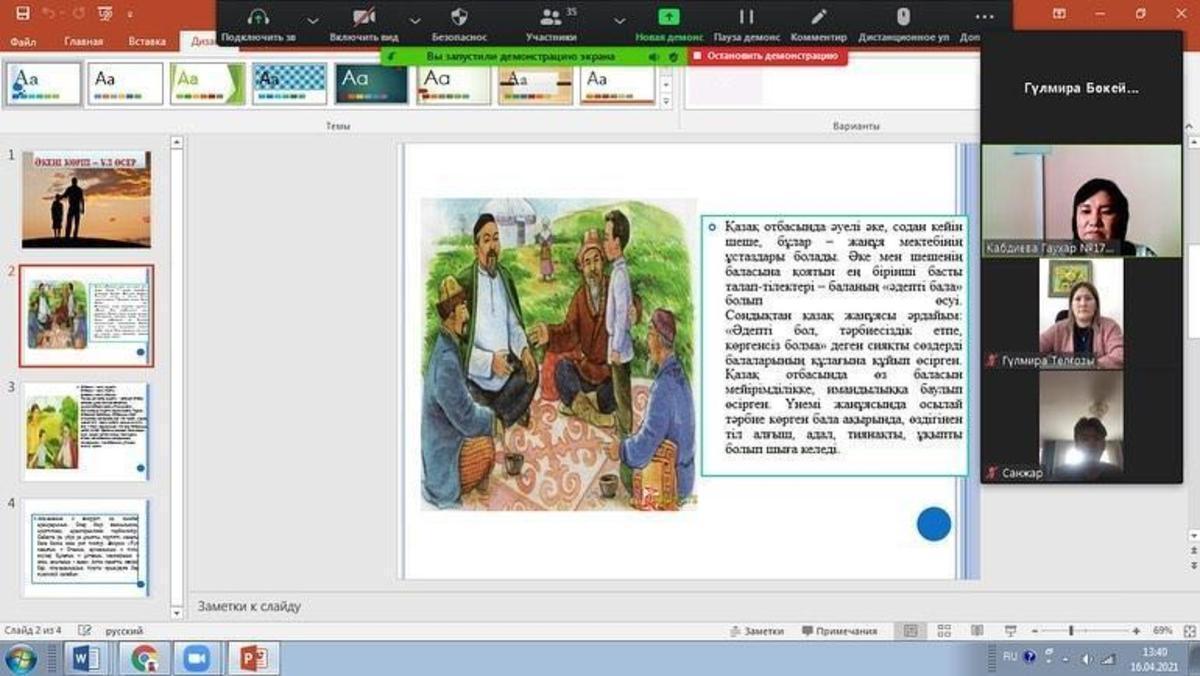Click the Zoom Security shield icon

coord(459,18)
